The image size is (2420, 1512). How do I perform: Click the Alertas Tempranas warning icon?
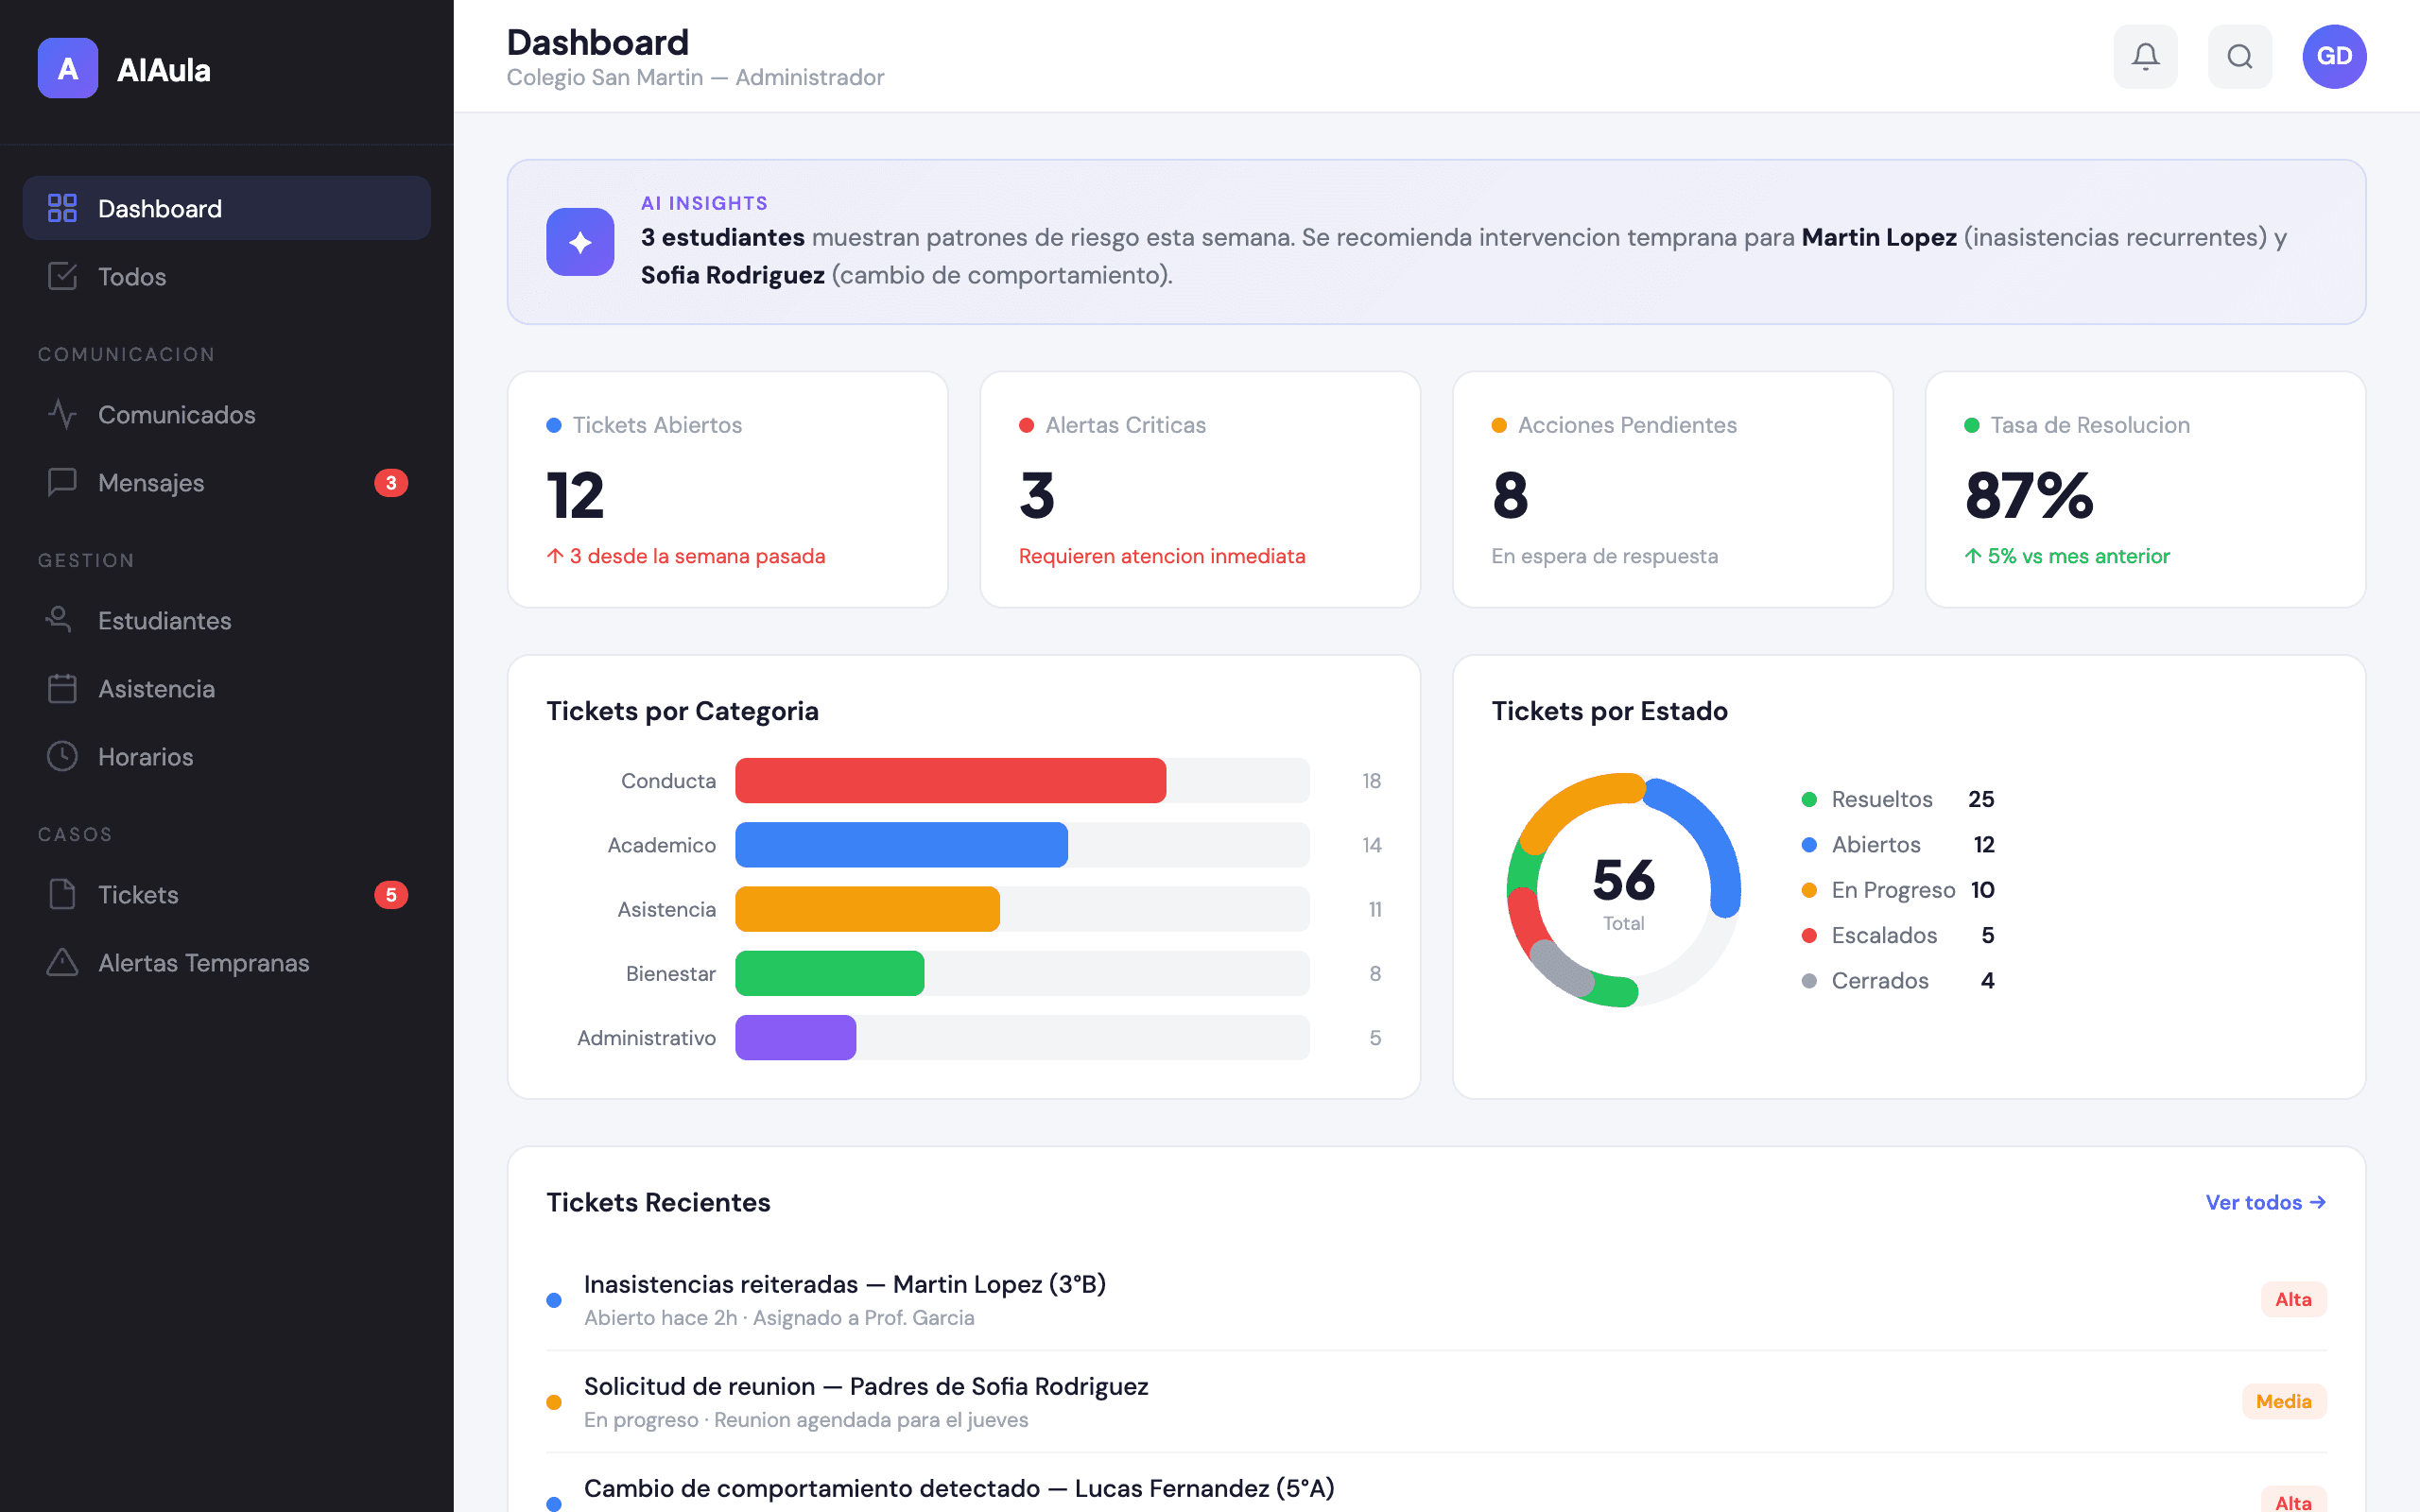pyautogui.click(x=61, y=962)
